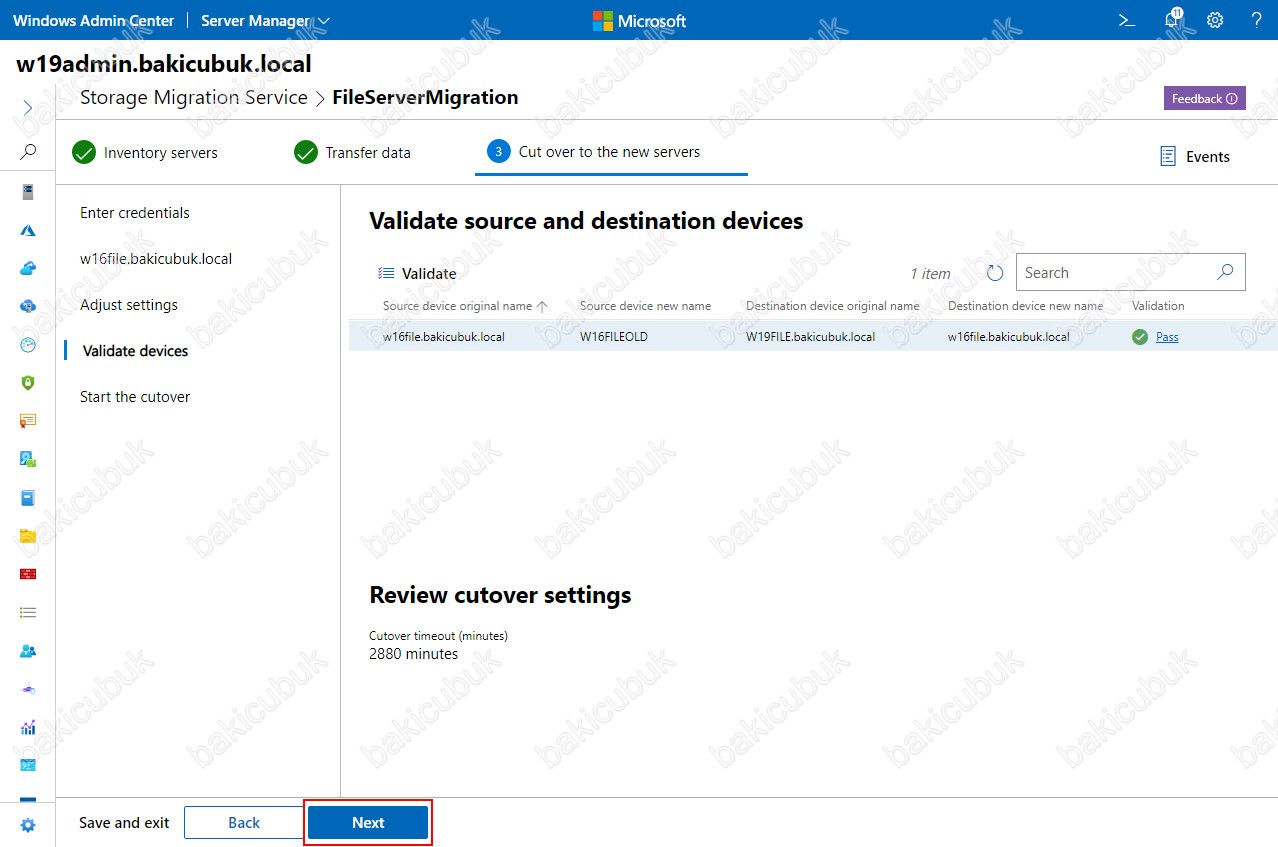Click the Validation column header
Viewport: 1278px width, 847px height.
point(1158,306)
